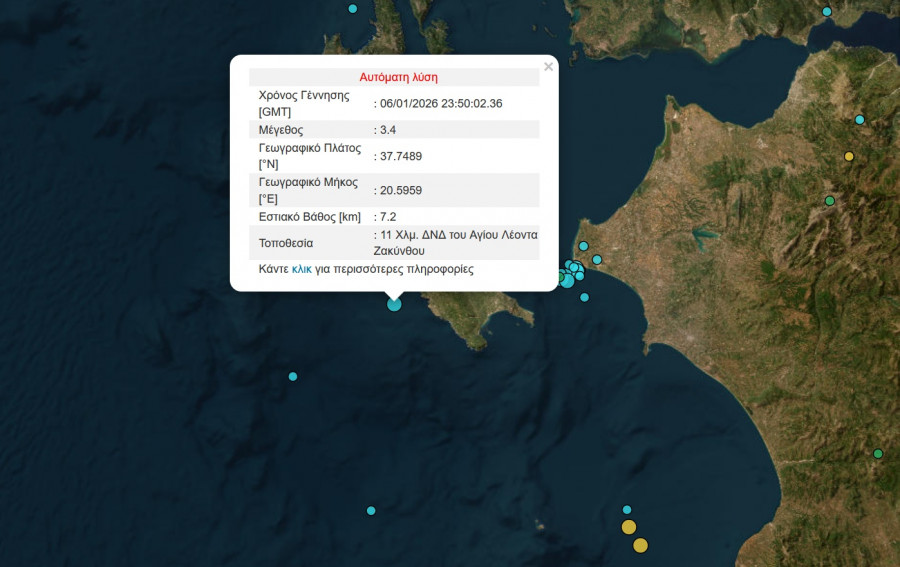The width and height of the screenshot is (900, 567).
Task: Click the cyan marker in the bottom-left sea area
Action: point(371,510)
